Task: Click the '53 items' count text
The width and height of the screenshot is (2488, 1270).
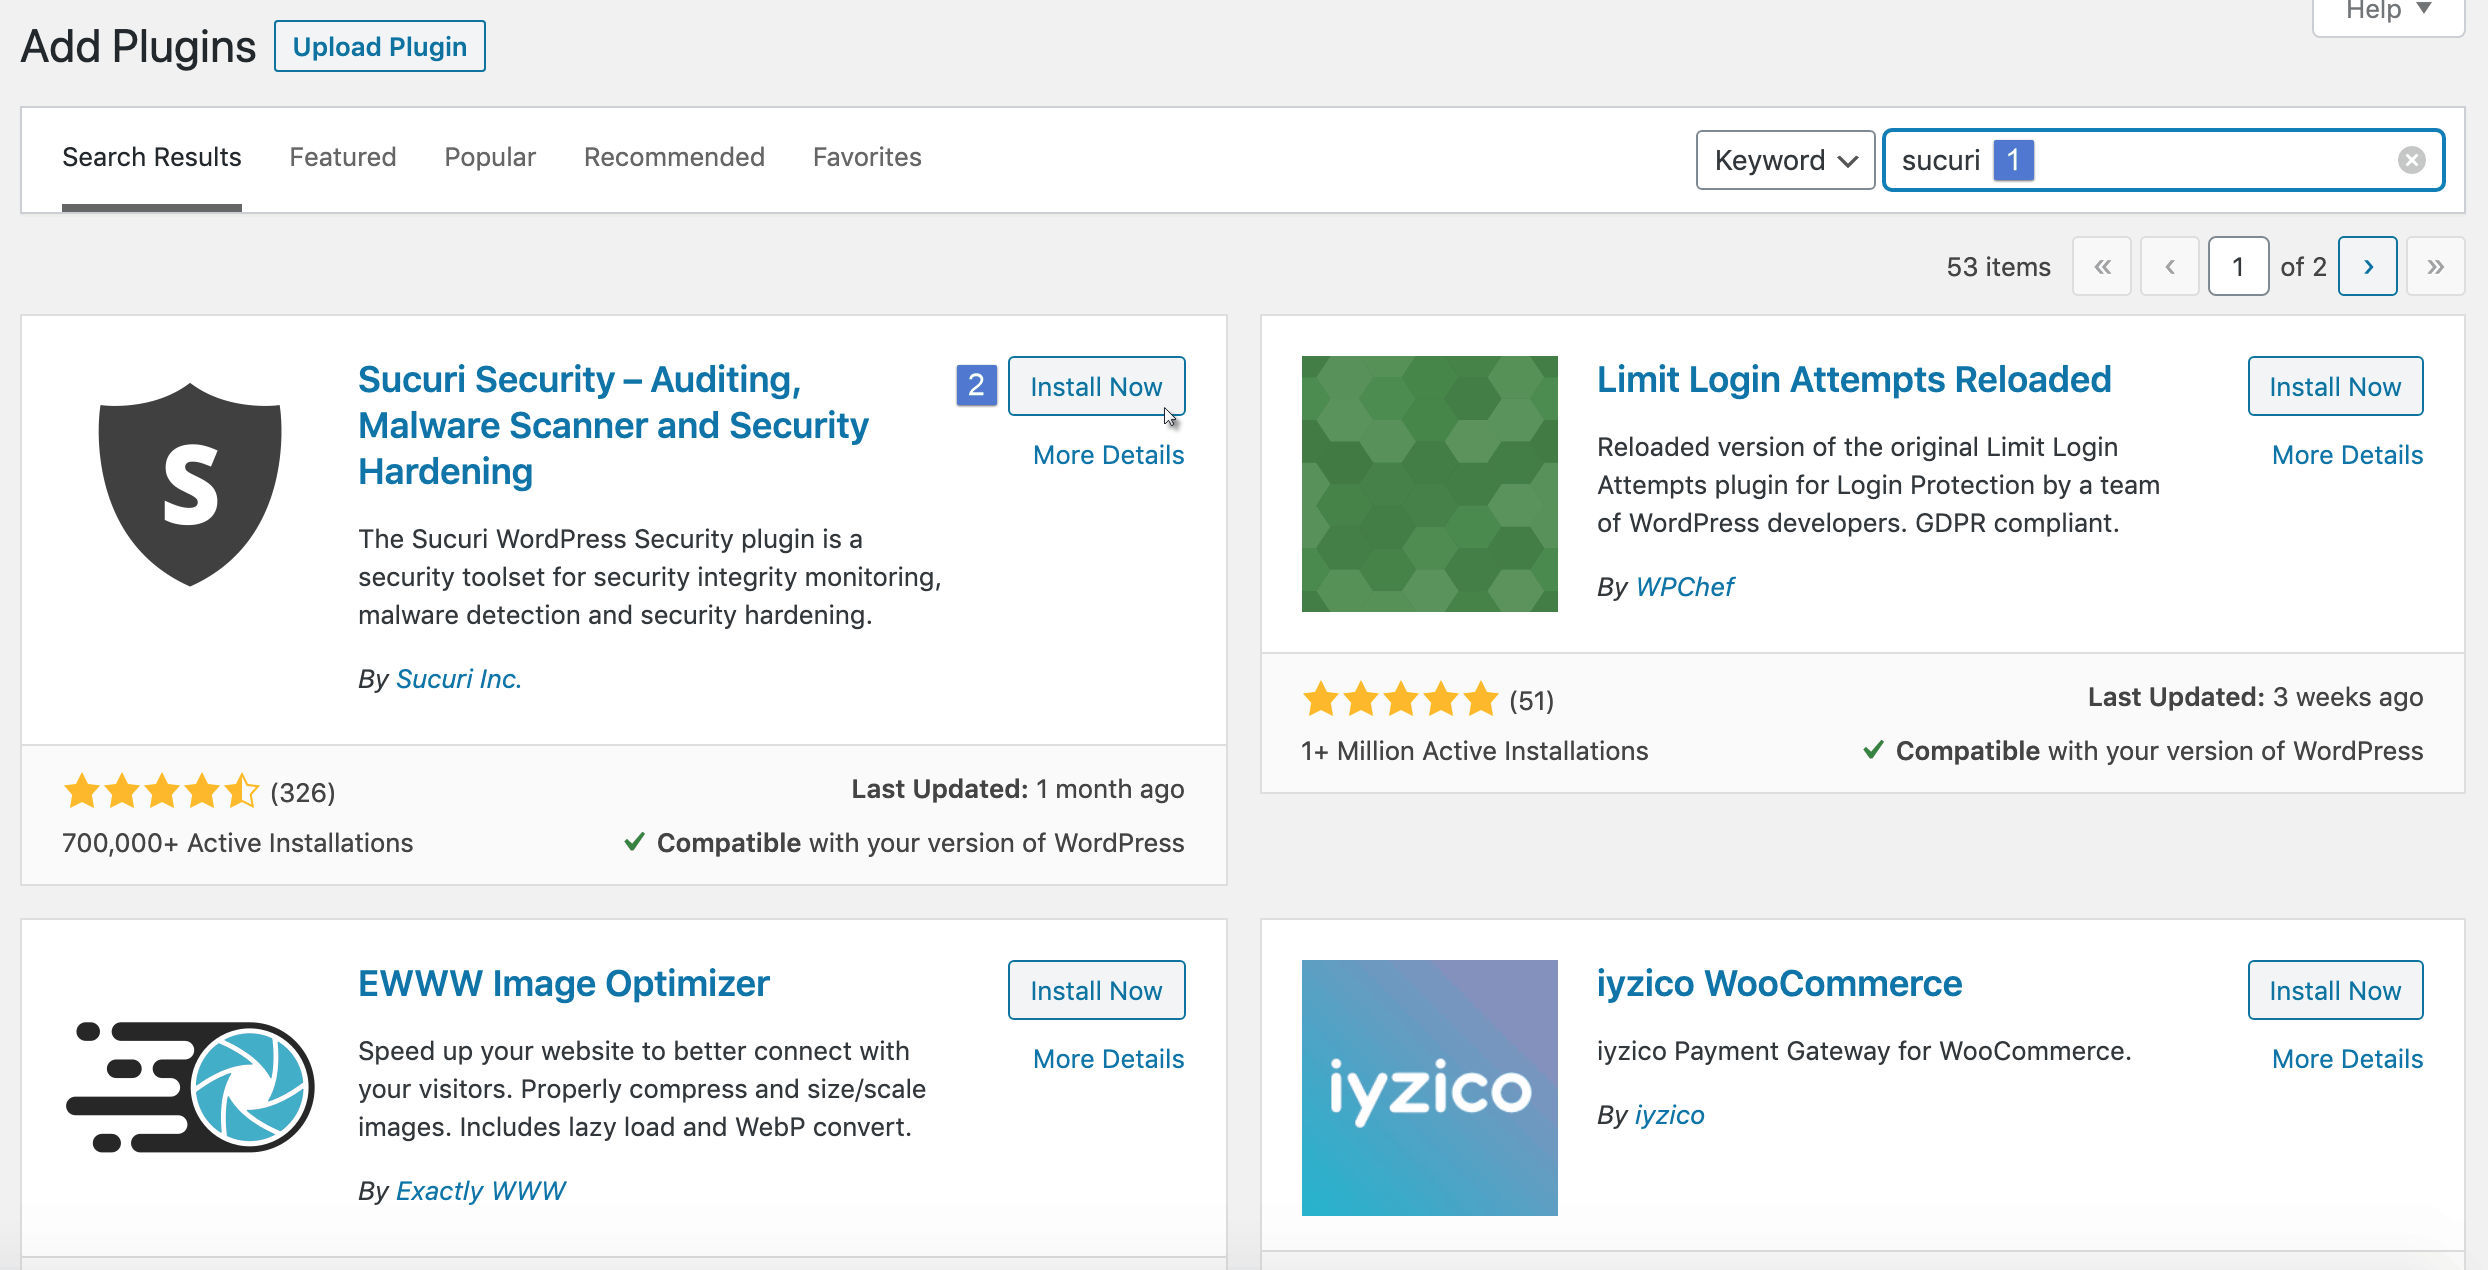Action: tap(1998, 267)
